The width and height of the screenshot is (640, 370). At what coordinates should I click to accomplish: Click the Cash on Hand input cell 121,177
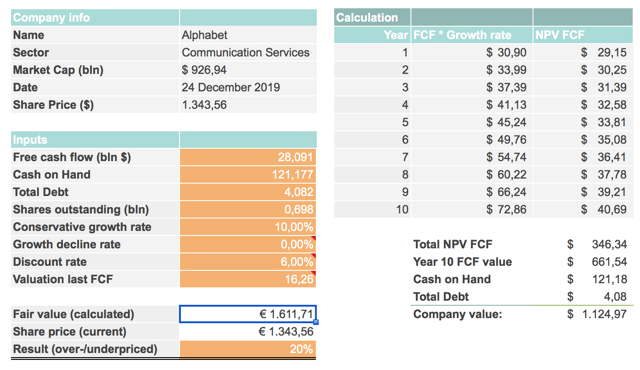pyautogui.click(x=248, y=175)
